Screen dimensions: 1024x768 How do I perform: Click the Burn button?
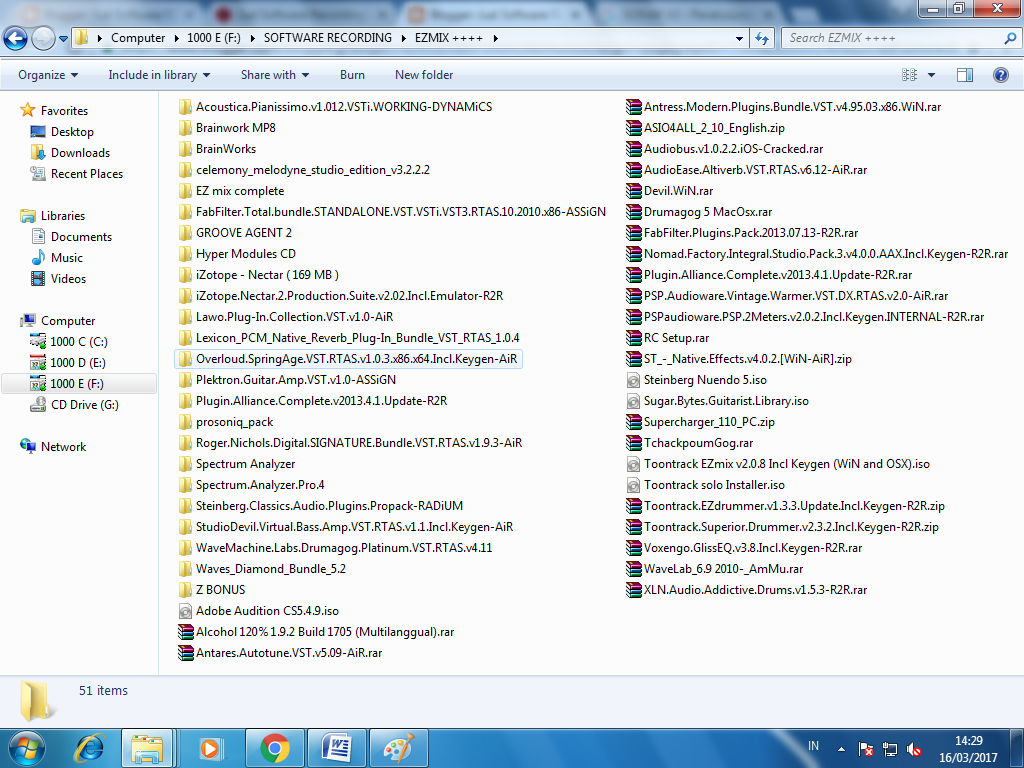click(352, 75)
